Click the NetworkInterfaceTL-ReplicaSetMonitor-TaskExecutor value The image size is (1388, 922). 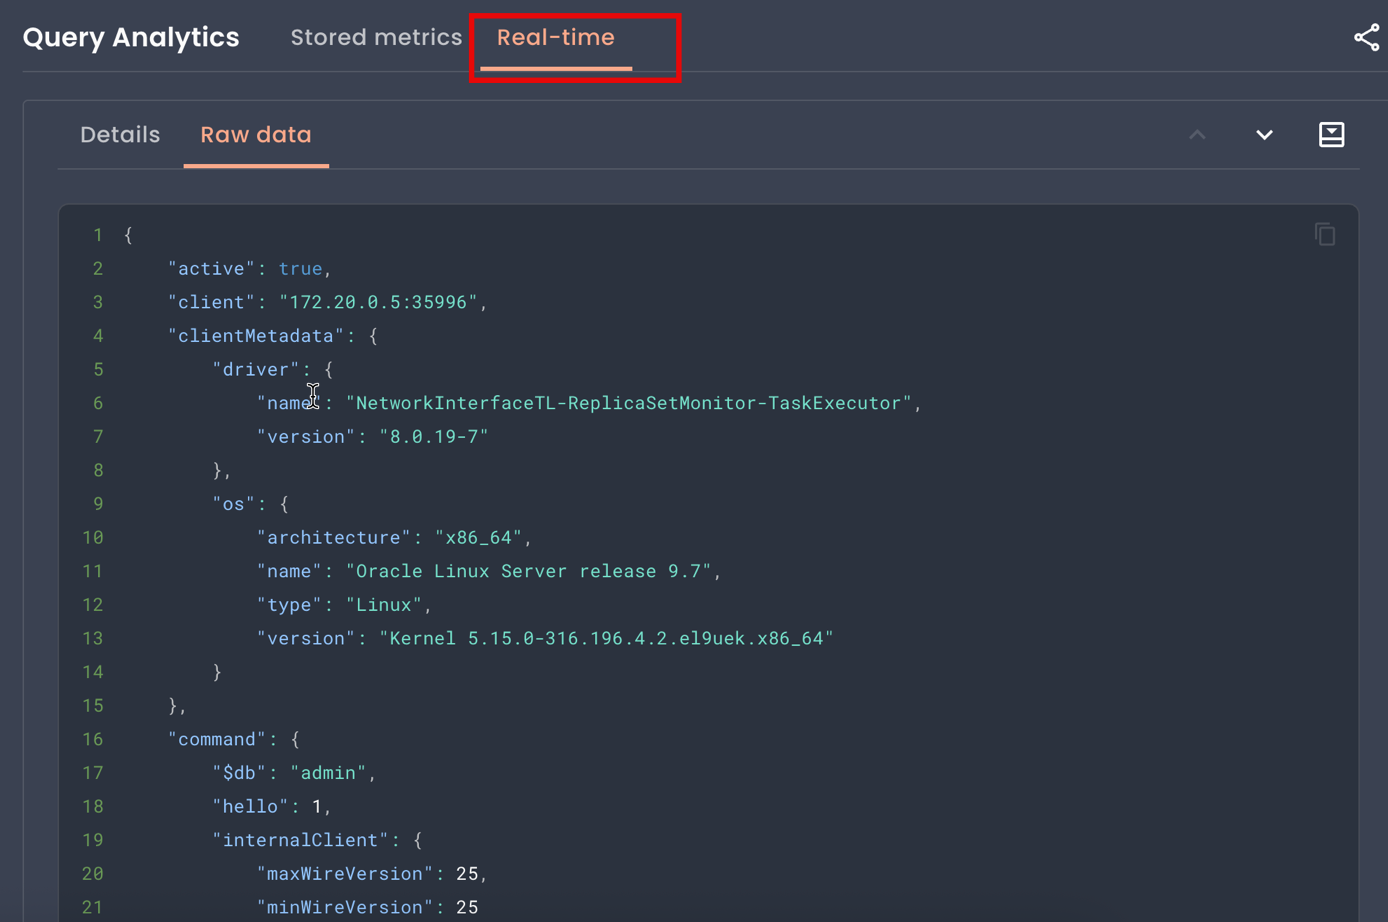point(628,403)
